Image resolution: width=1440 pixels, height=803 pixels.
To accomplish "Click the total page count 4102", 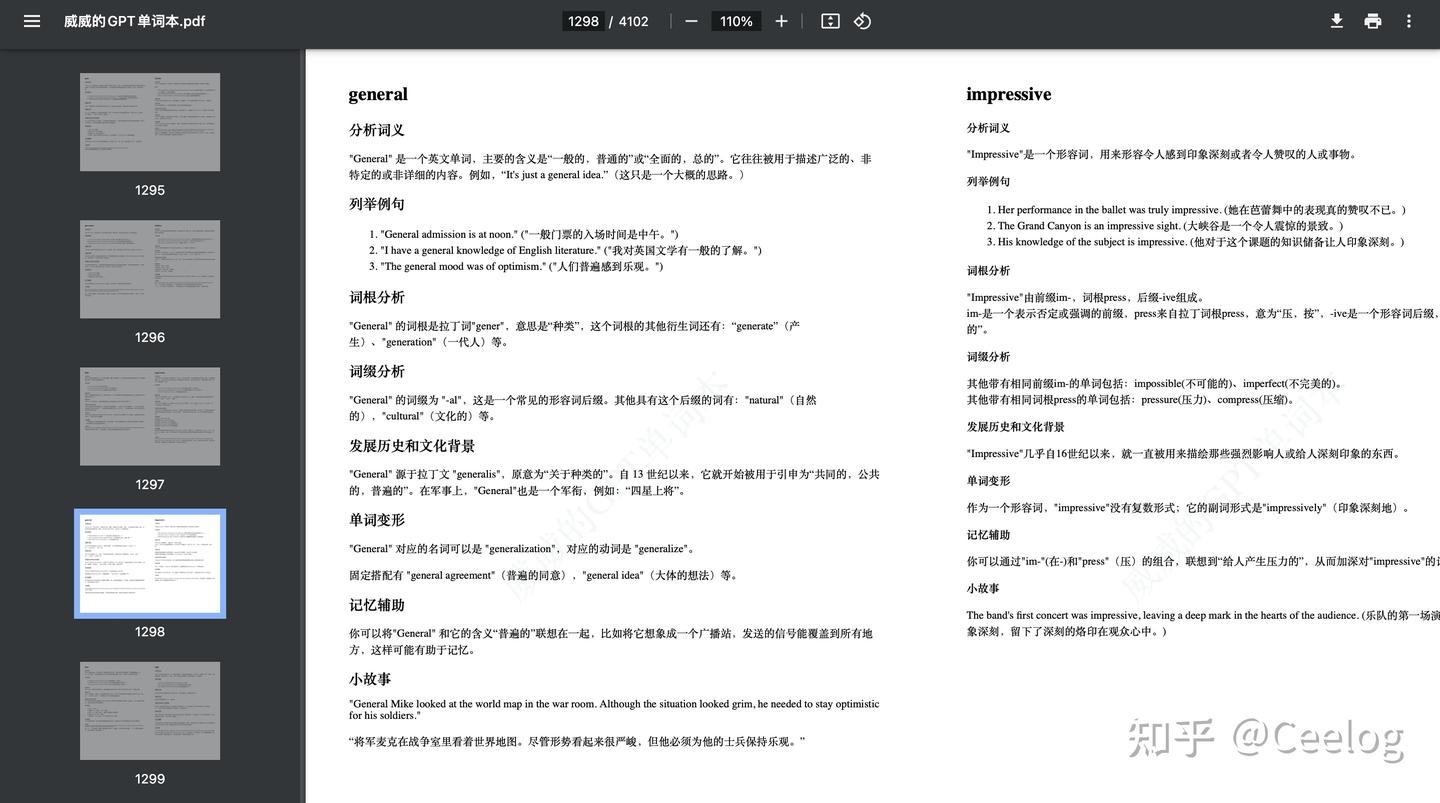I will click(633, 20).
